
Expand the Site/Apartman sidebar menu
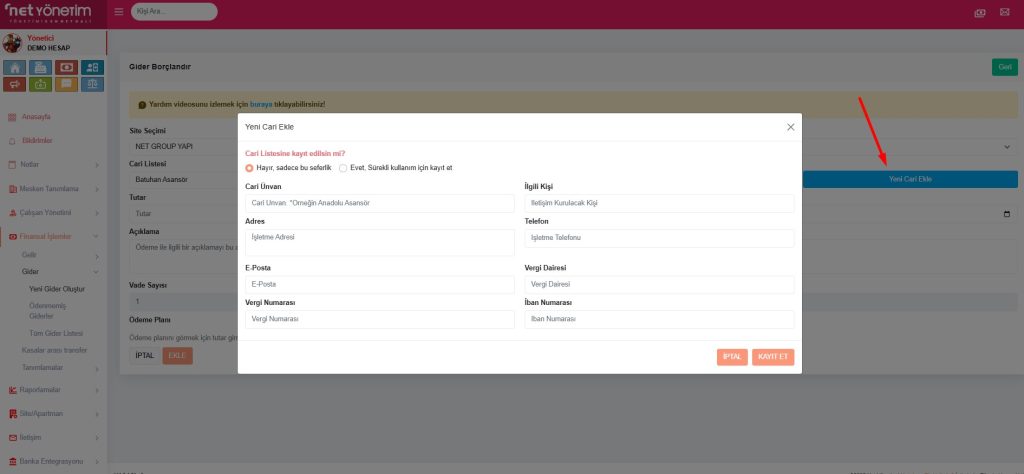(53, 413)
